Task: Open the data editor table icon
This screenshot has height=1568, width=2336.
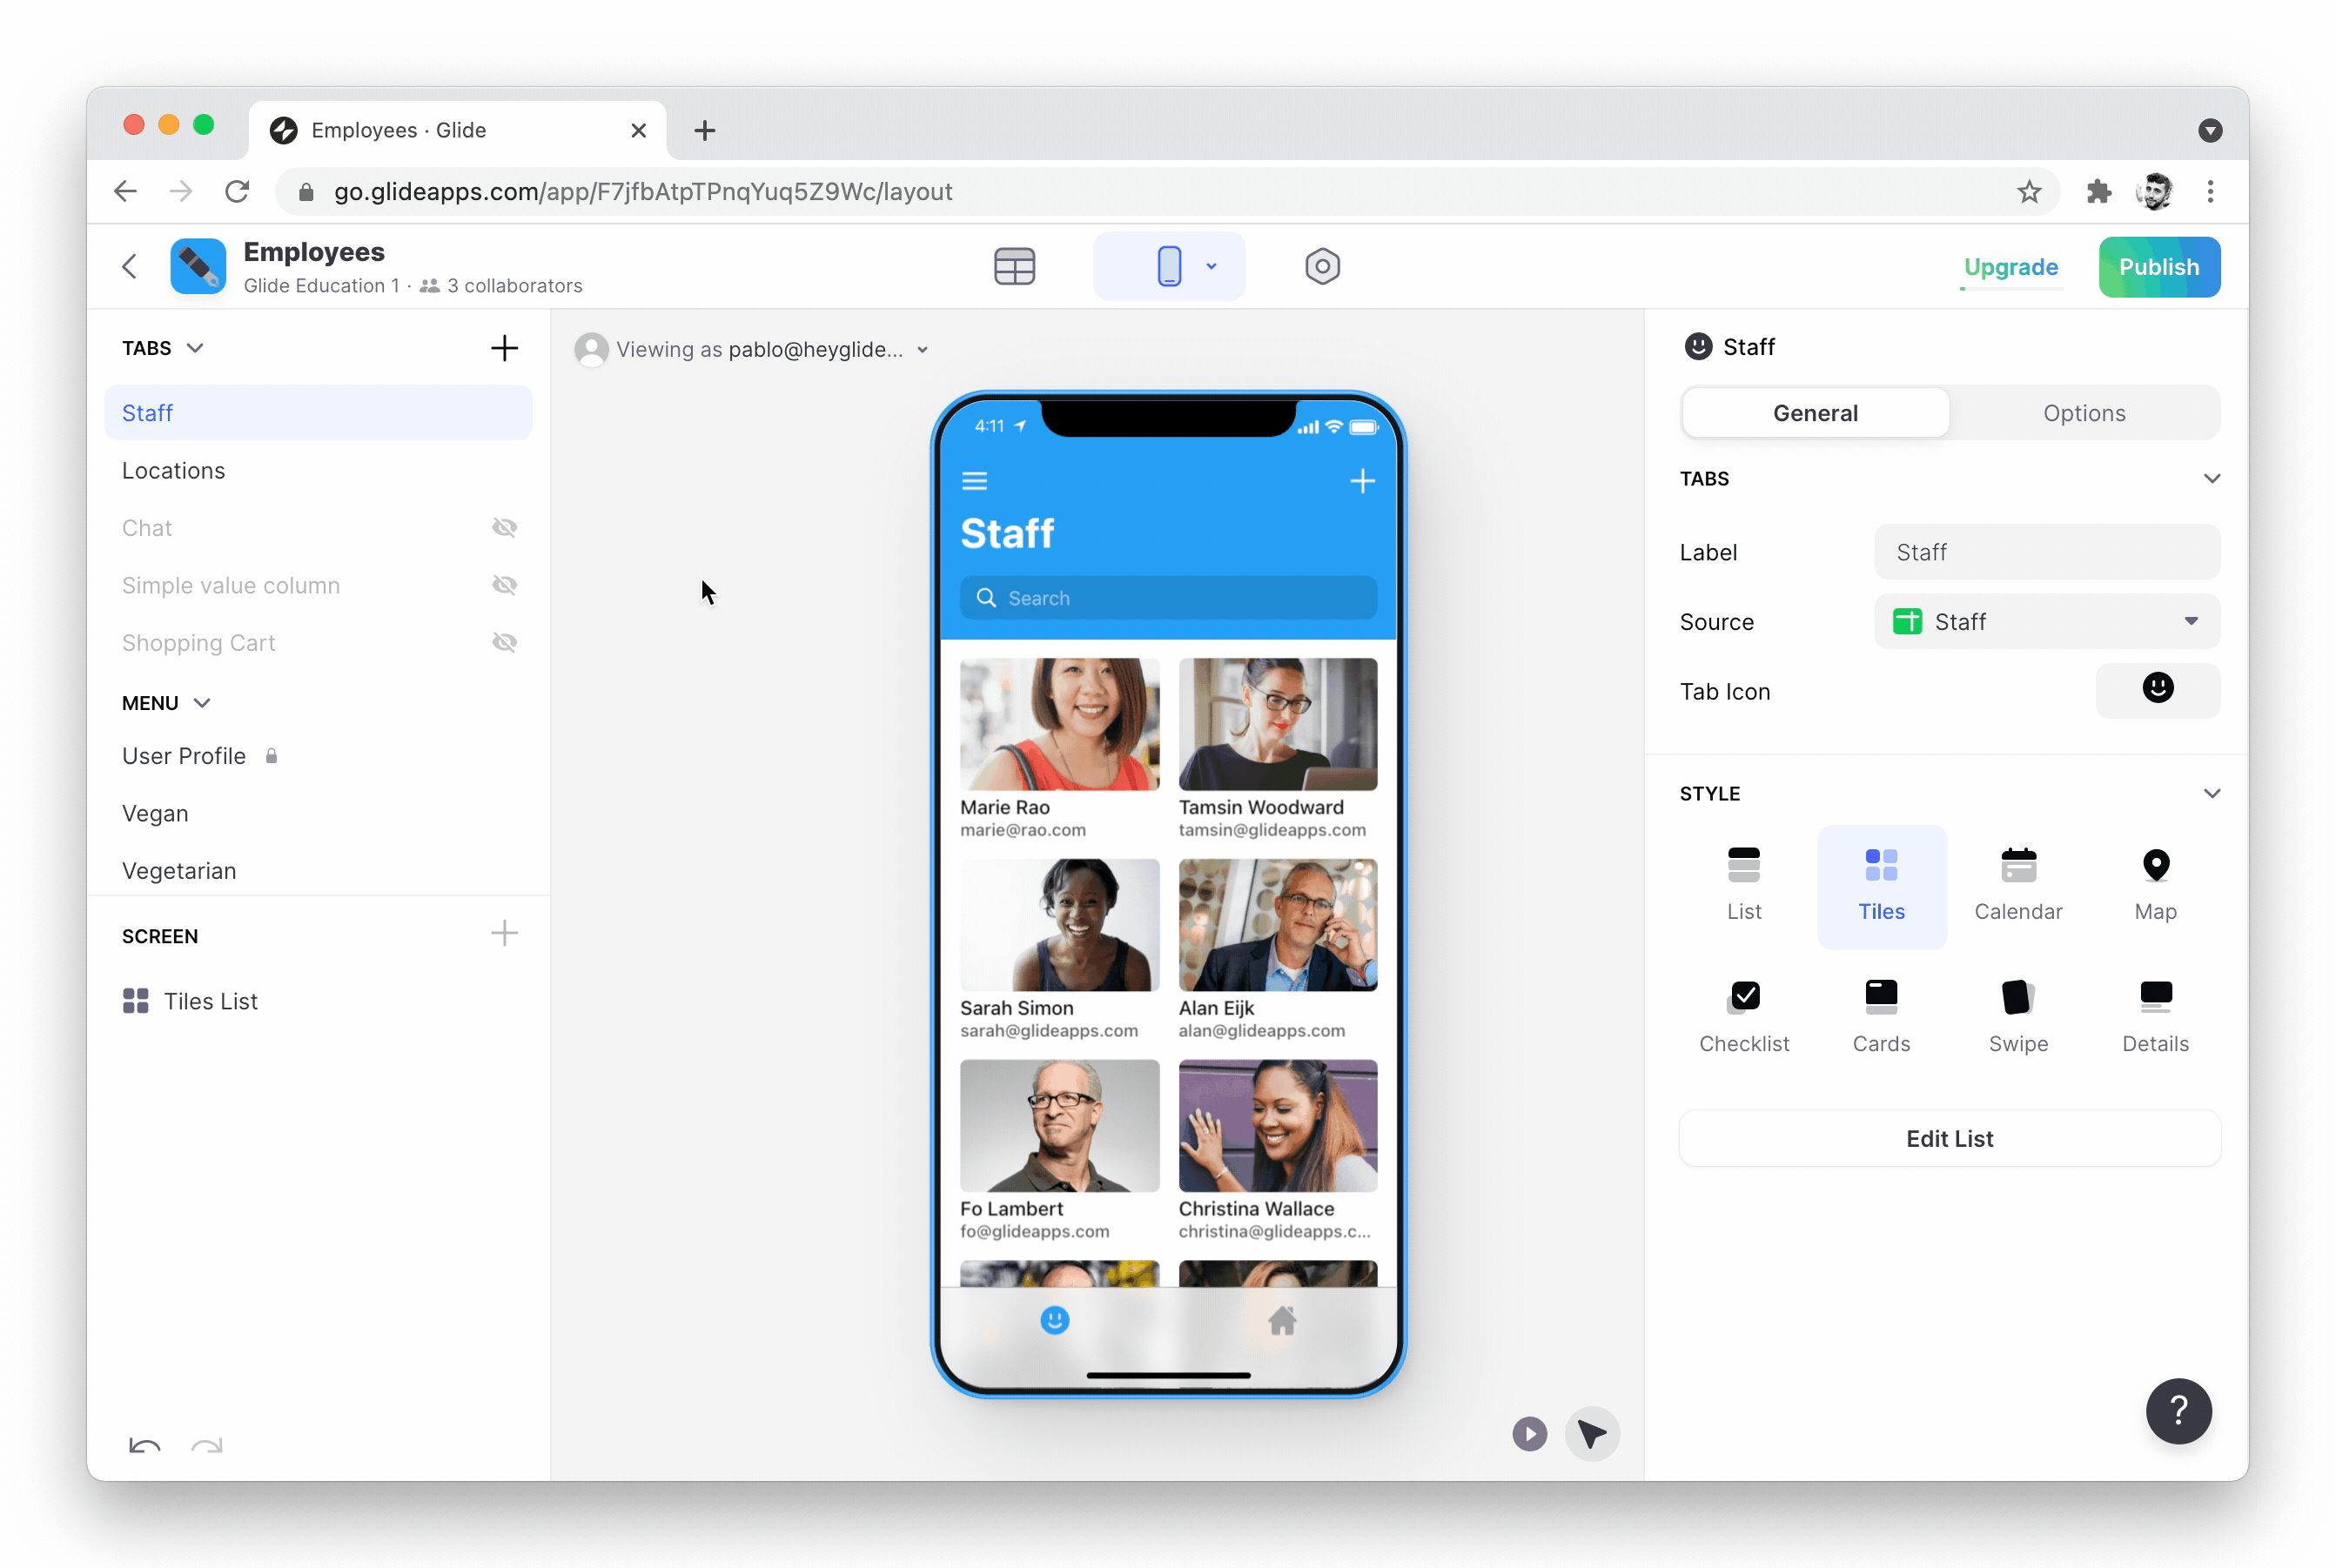Action: [x=1015, y=266]
